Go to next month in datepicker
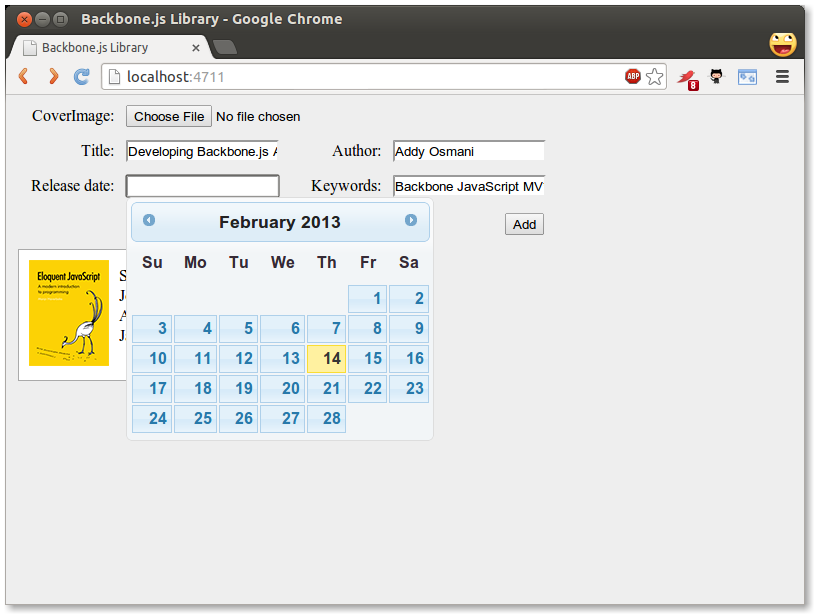 click(411, 221)
